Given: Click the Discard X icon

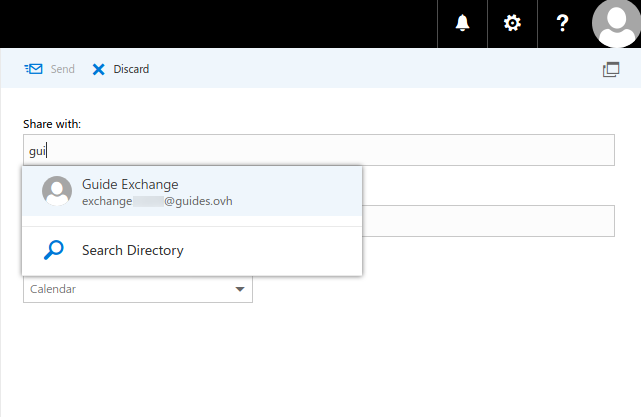Looking at the screenshot, I should [98, 69].
